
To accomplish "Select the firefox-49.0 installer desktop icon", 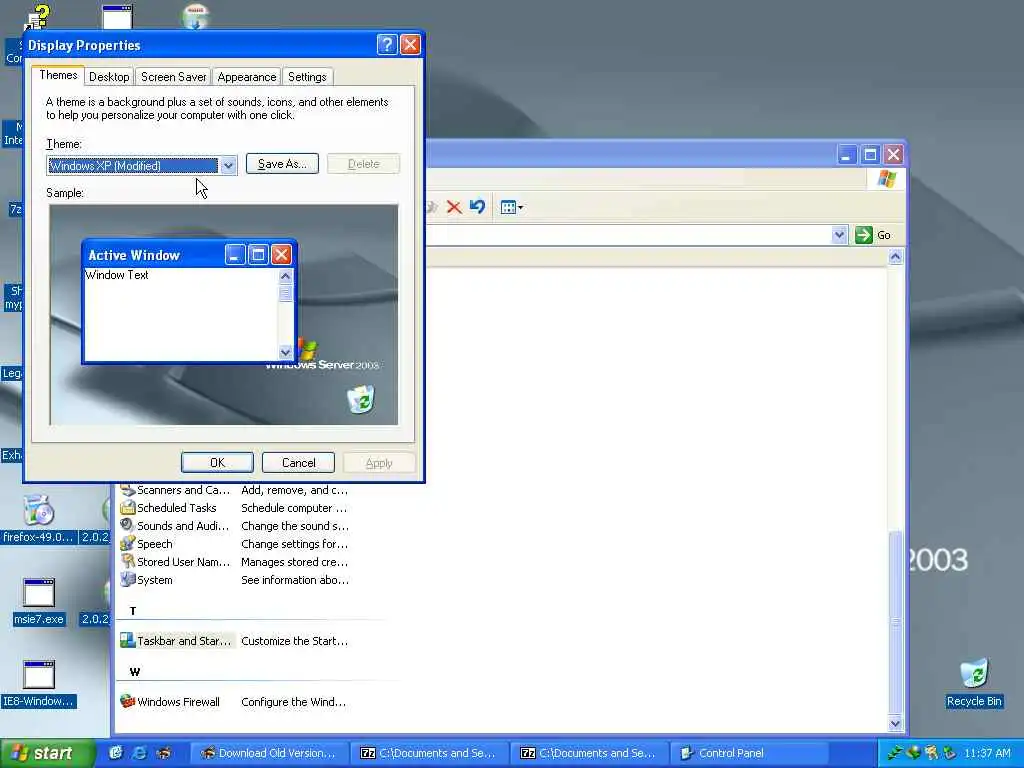I will [x=38, y=520].
